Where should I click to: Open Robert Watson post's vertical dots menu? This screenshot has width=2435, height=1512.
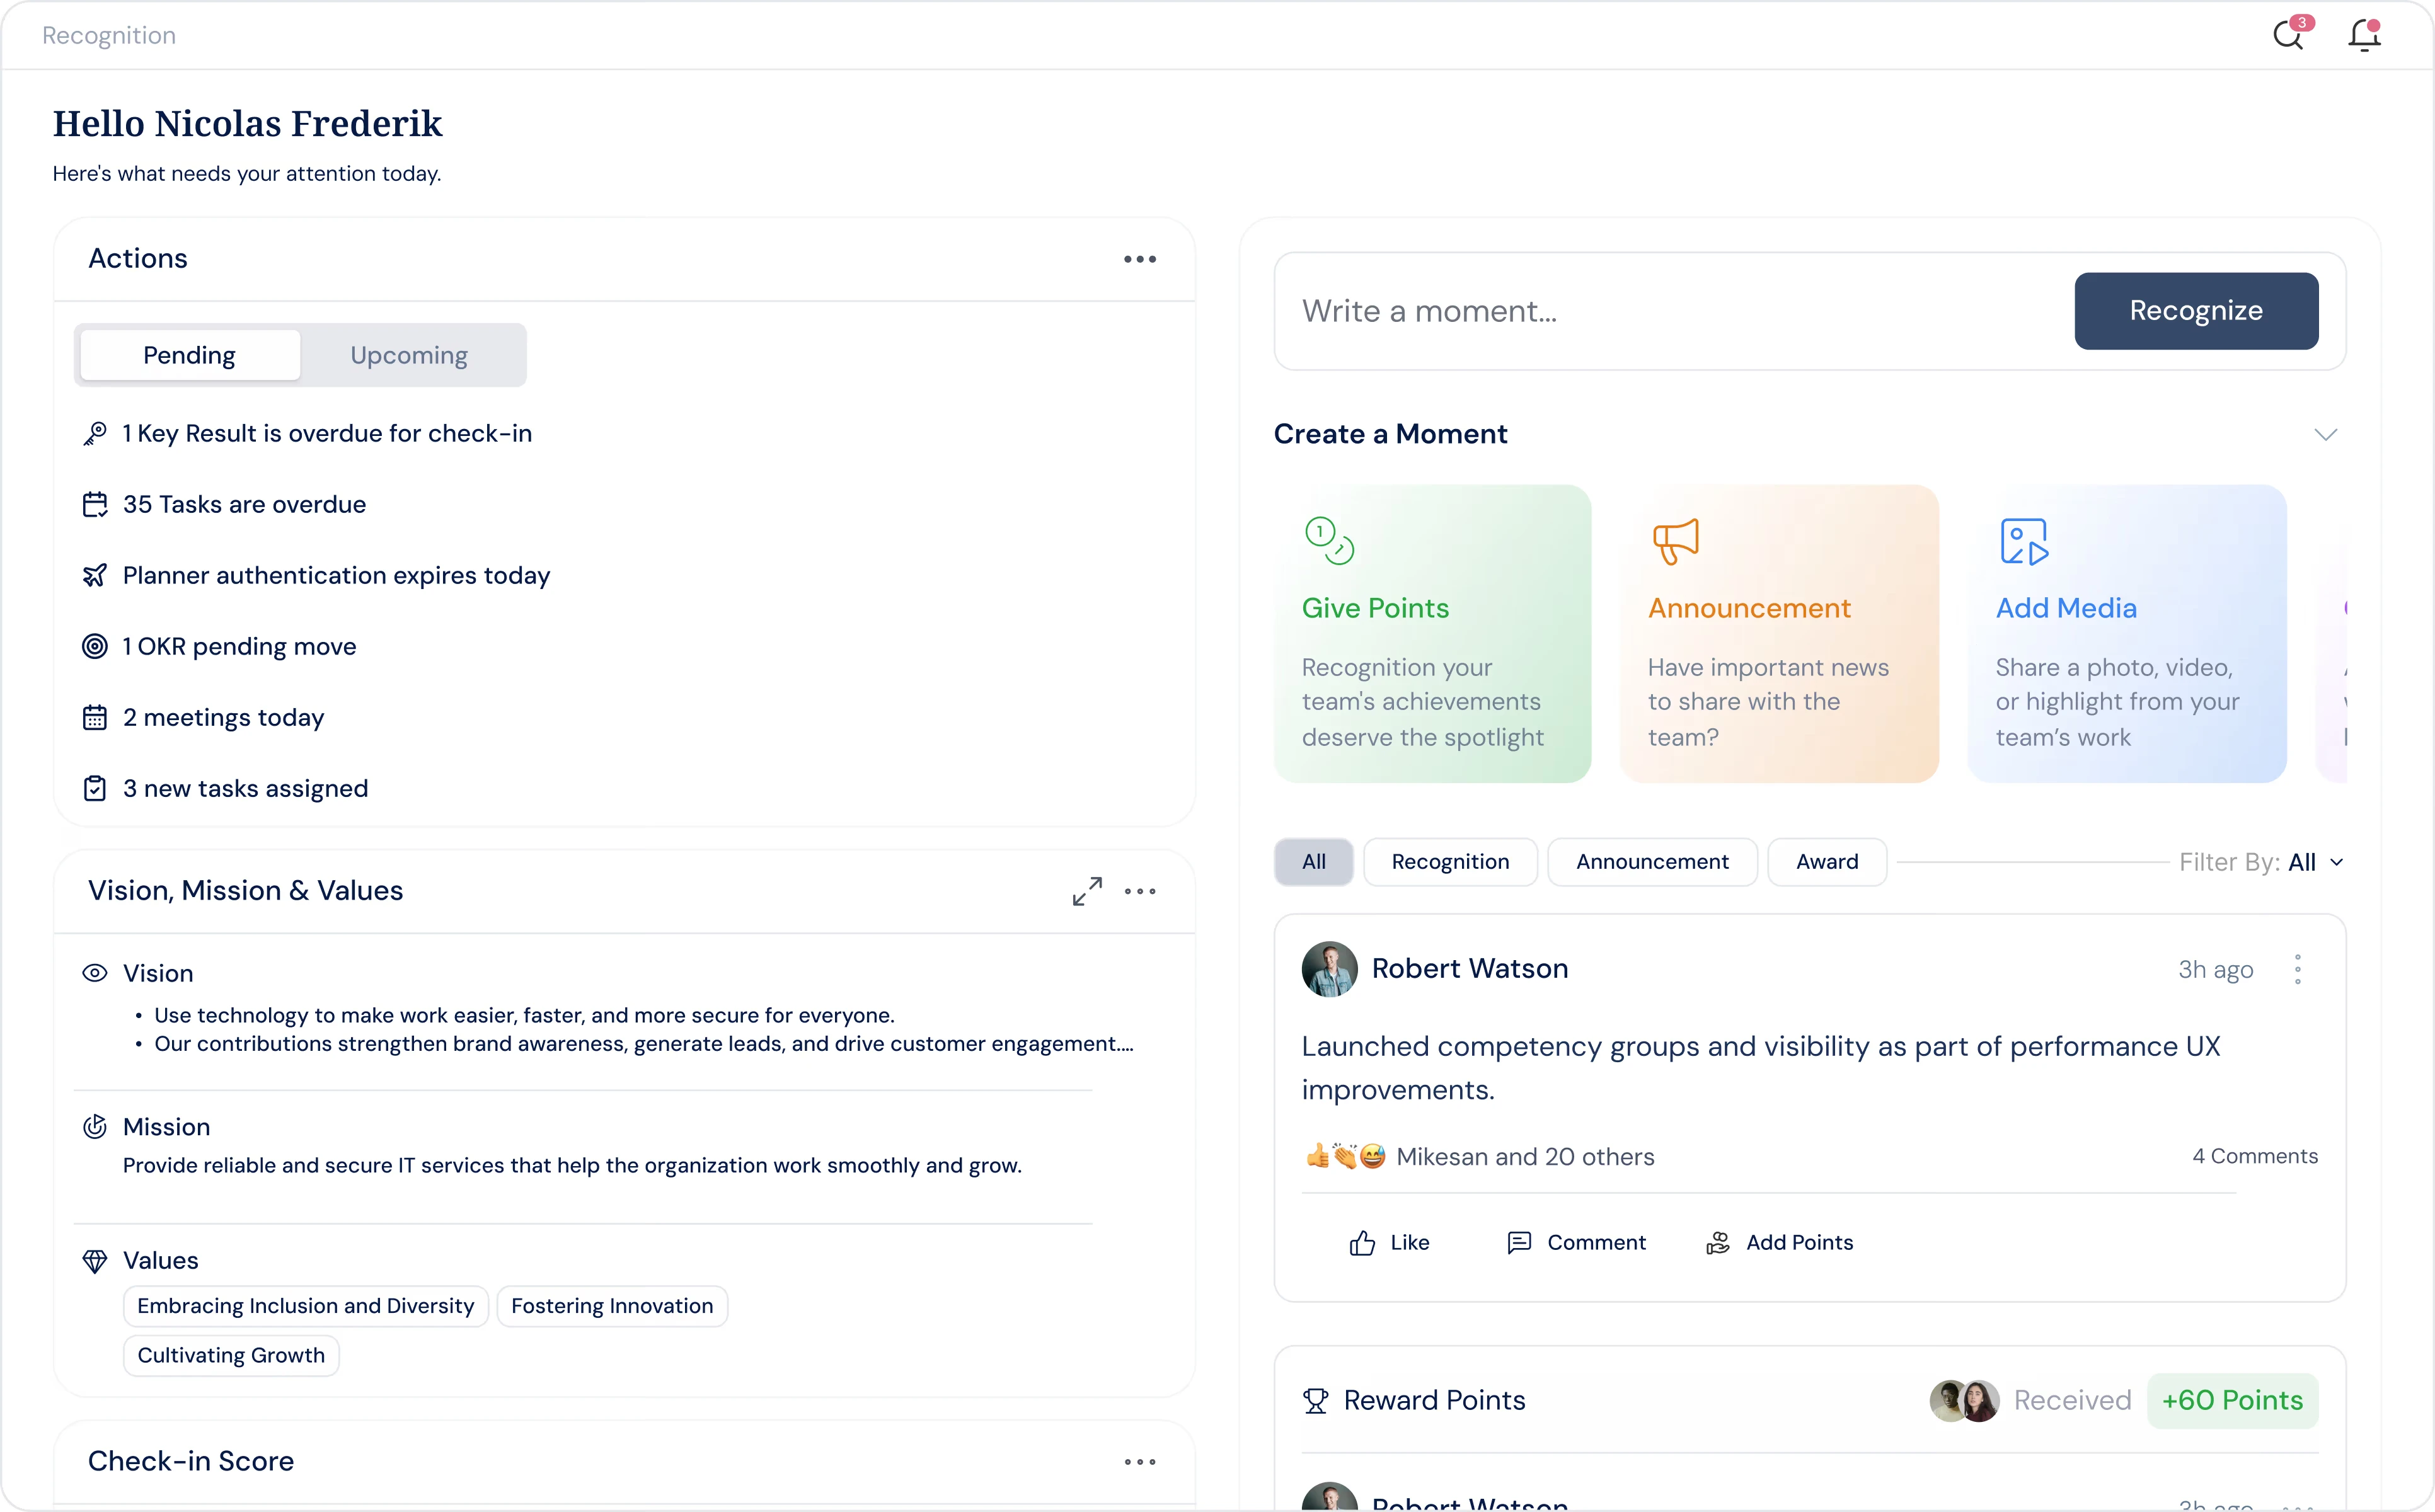click(x=2298, y=969)
